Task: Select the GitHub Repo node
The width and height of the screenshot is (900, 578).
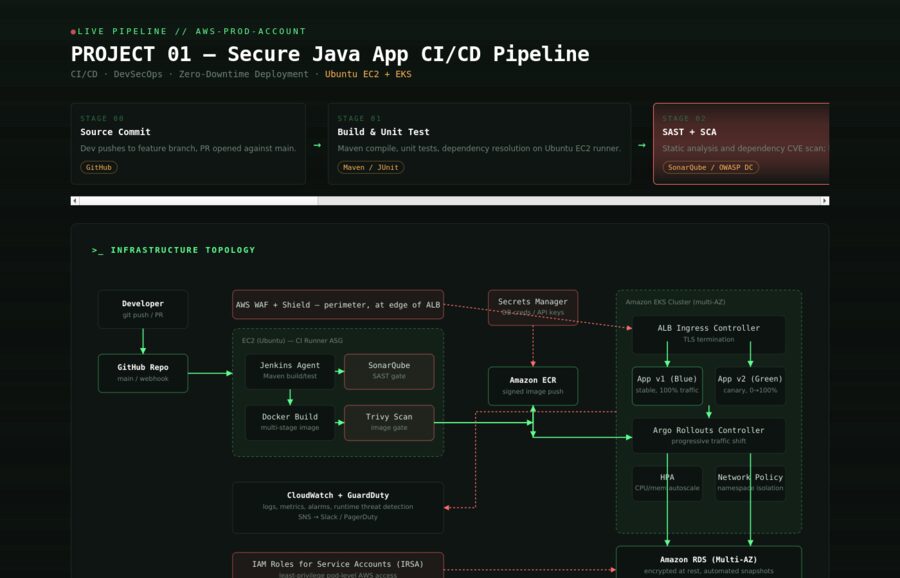Action: [143, 373]
